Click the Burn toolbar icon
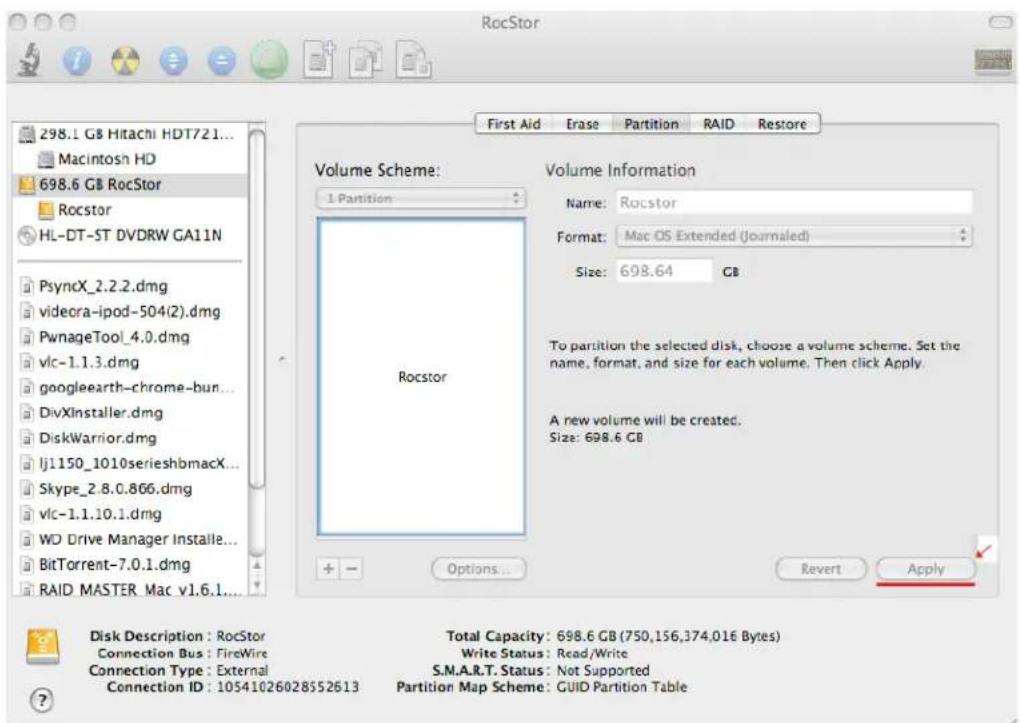This screenshot has height=723, width=1021. (x=125, y=61)
